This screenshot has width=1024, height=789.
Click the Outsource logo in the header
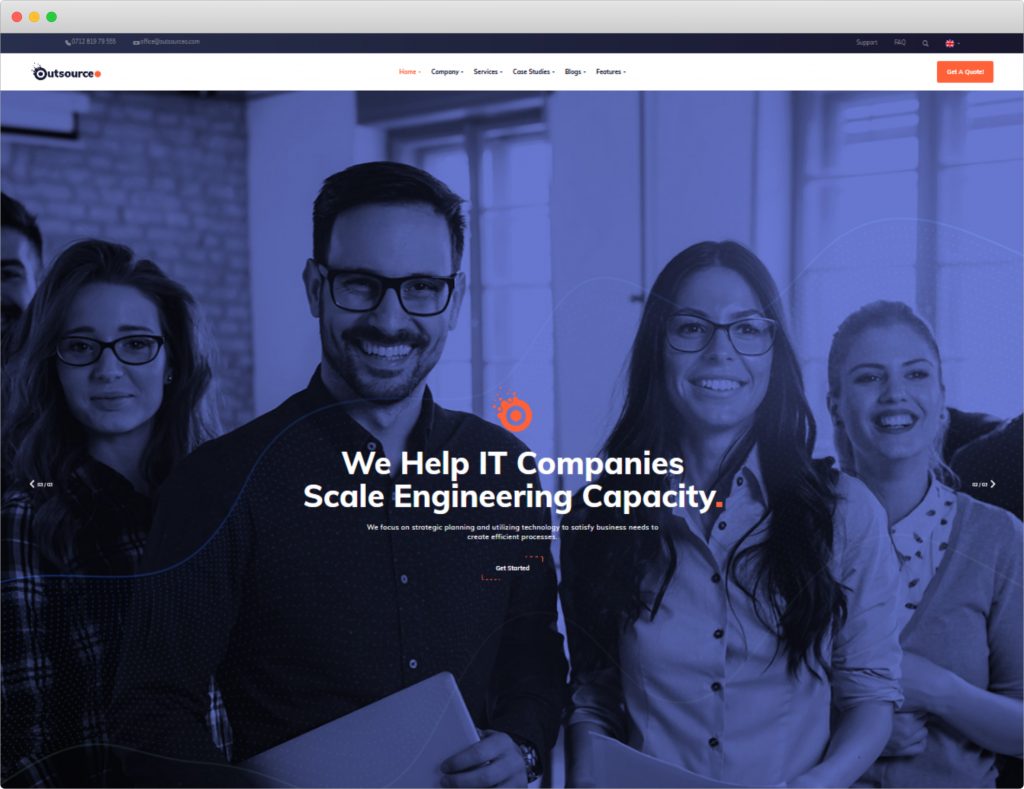click(x=67, y=72)
